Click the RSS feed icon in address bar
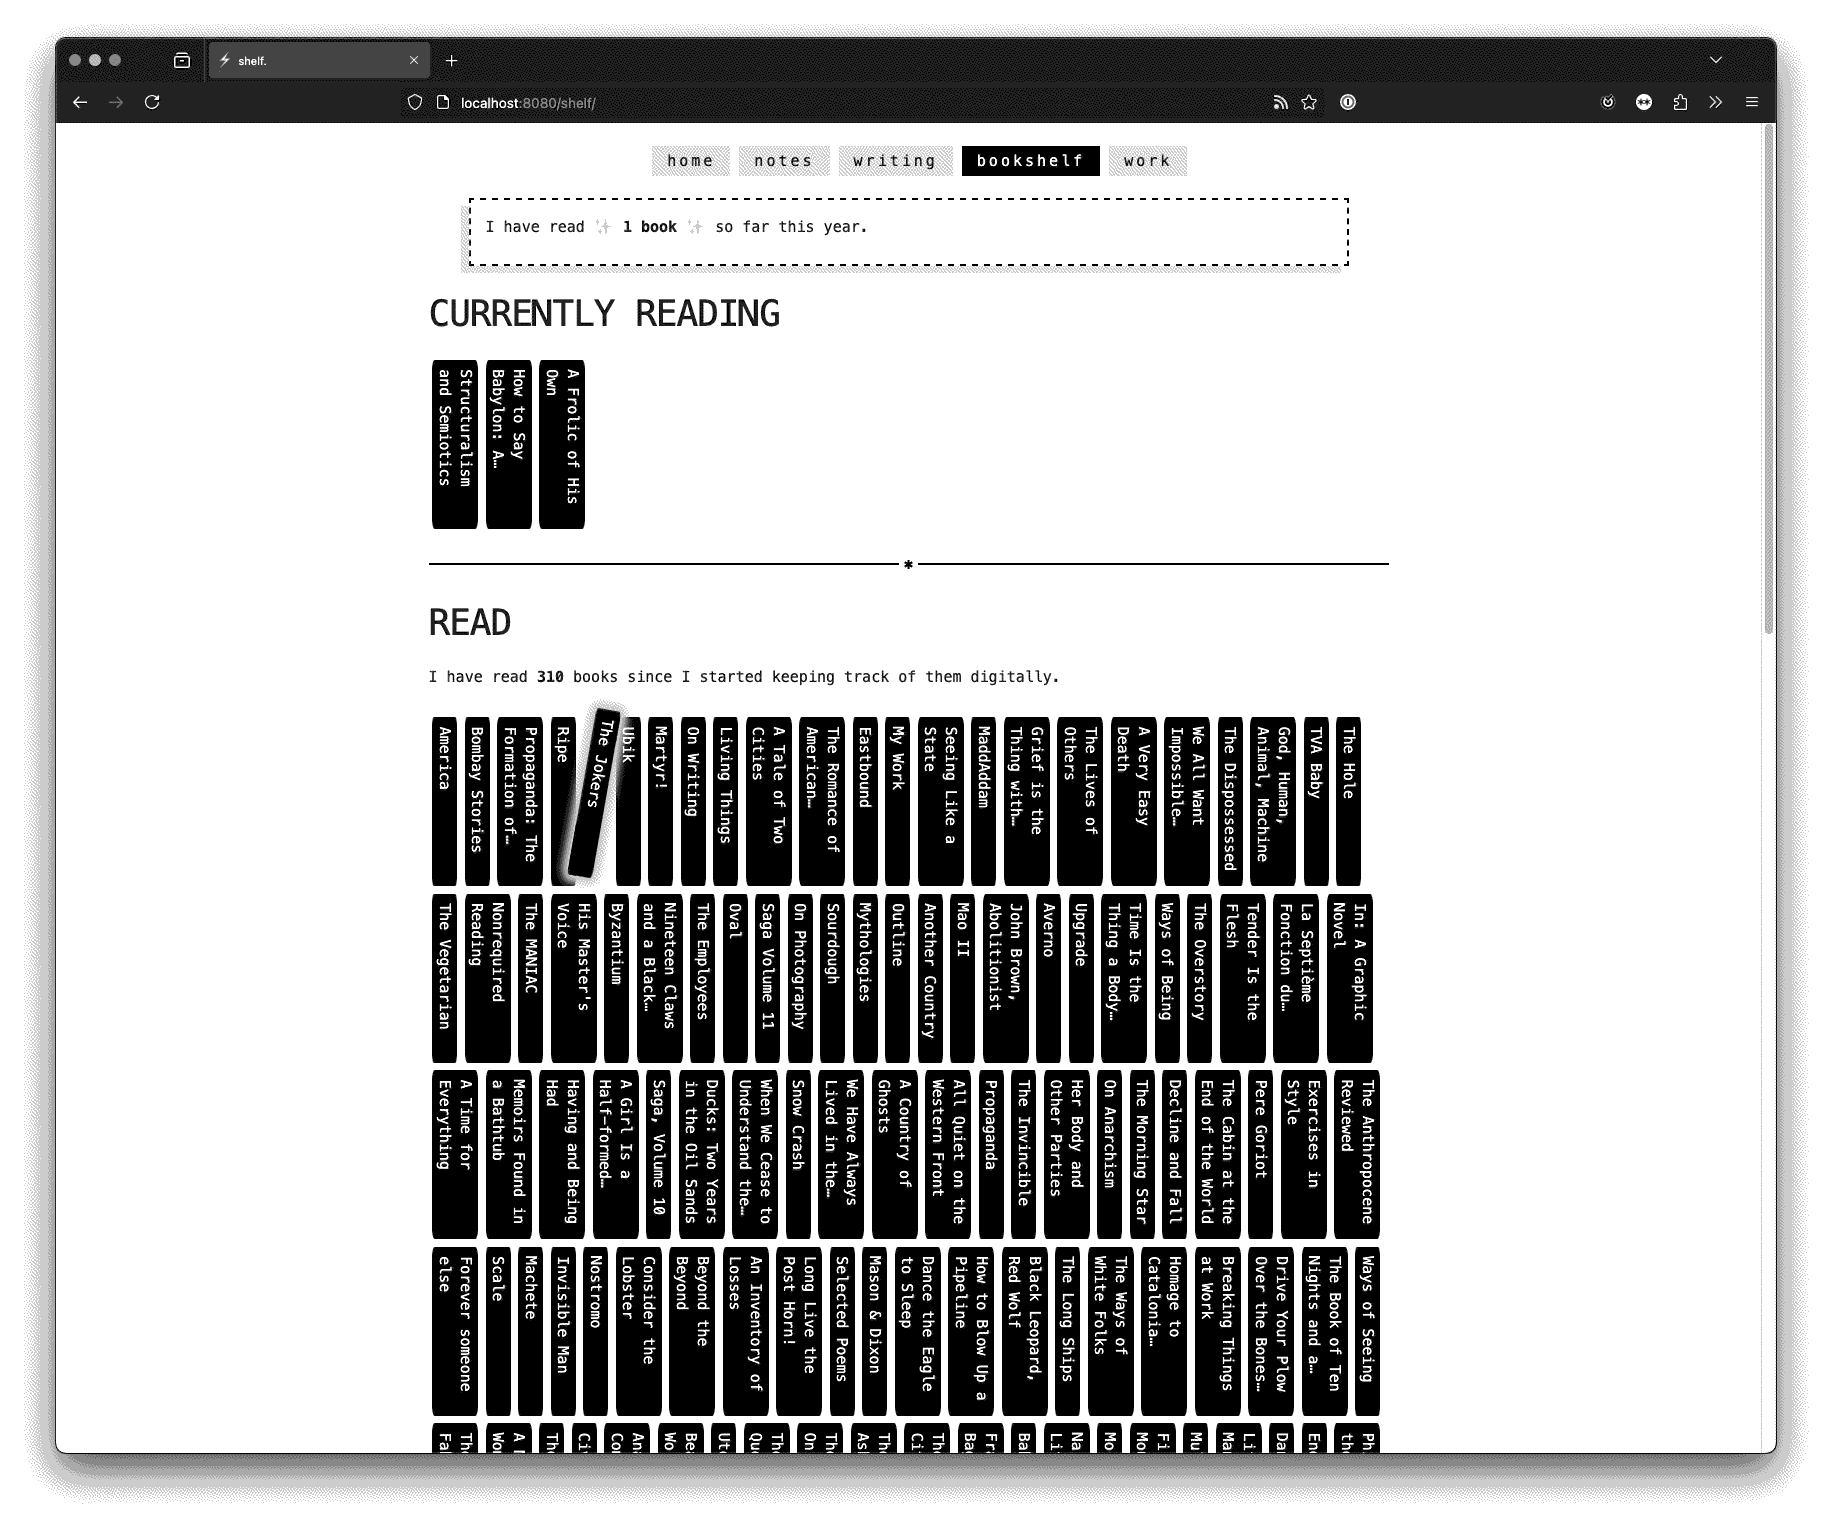1832x1527 pixels. point(1280,102)
